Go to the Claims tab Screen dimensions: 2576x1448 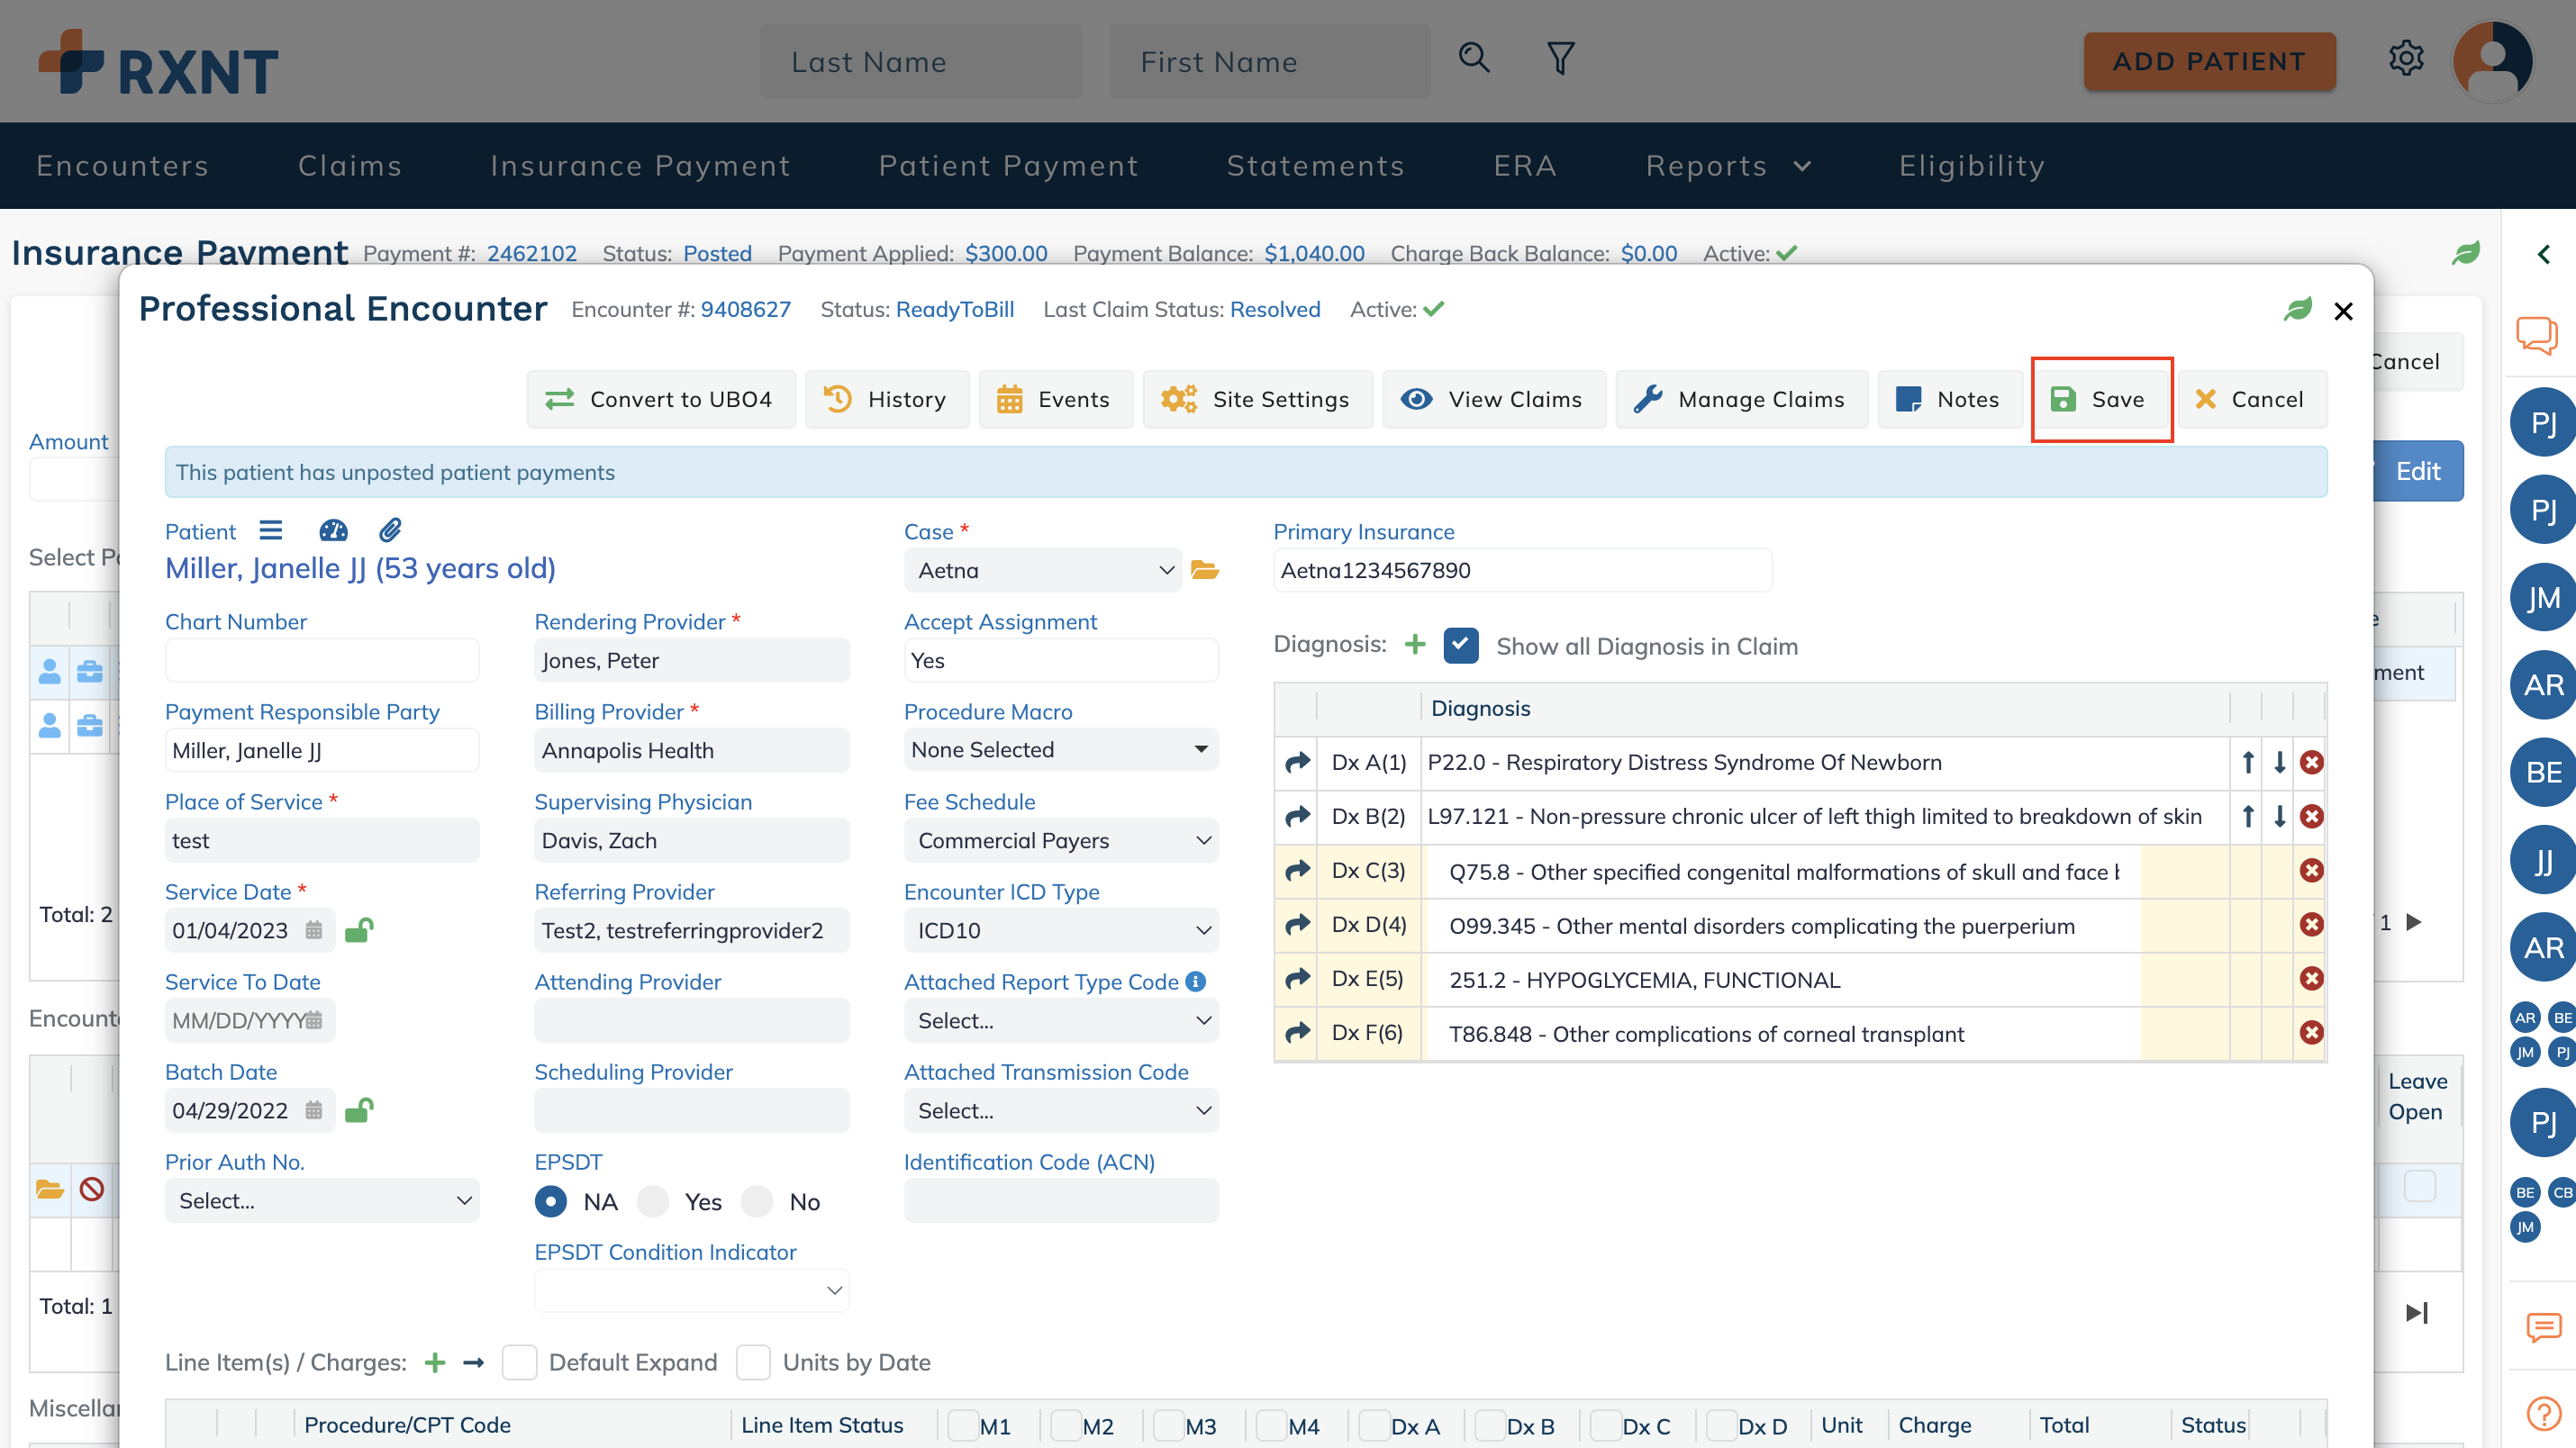[350, 166]
